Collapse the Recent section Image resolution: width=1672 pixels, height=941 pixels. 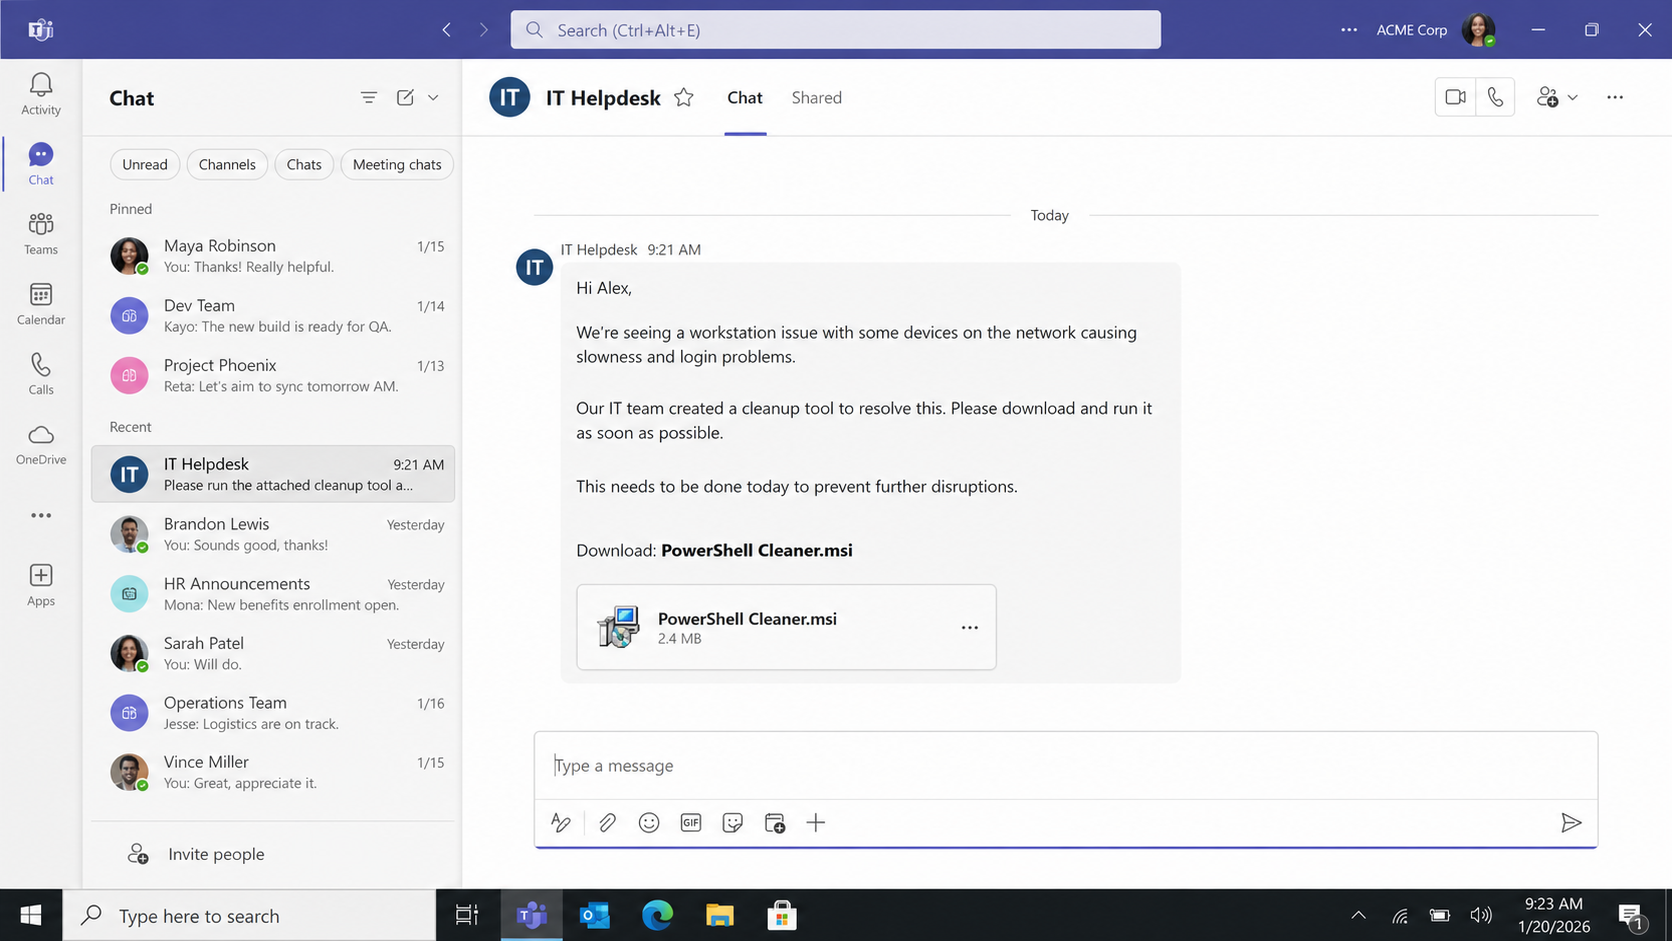[x=131, y=426]
